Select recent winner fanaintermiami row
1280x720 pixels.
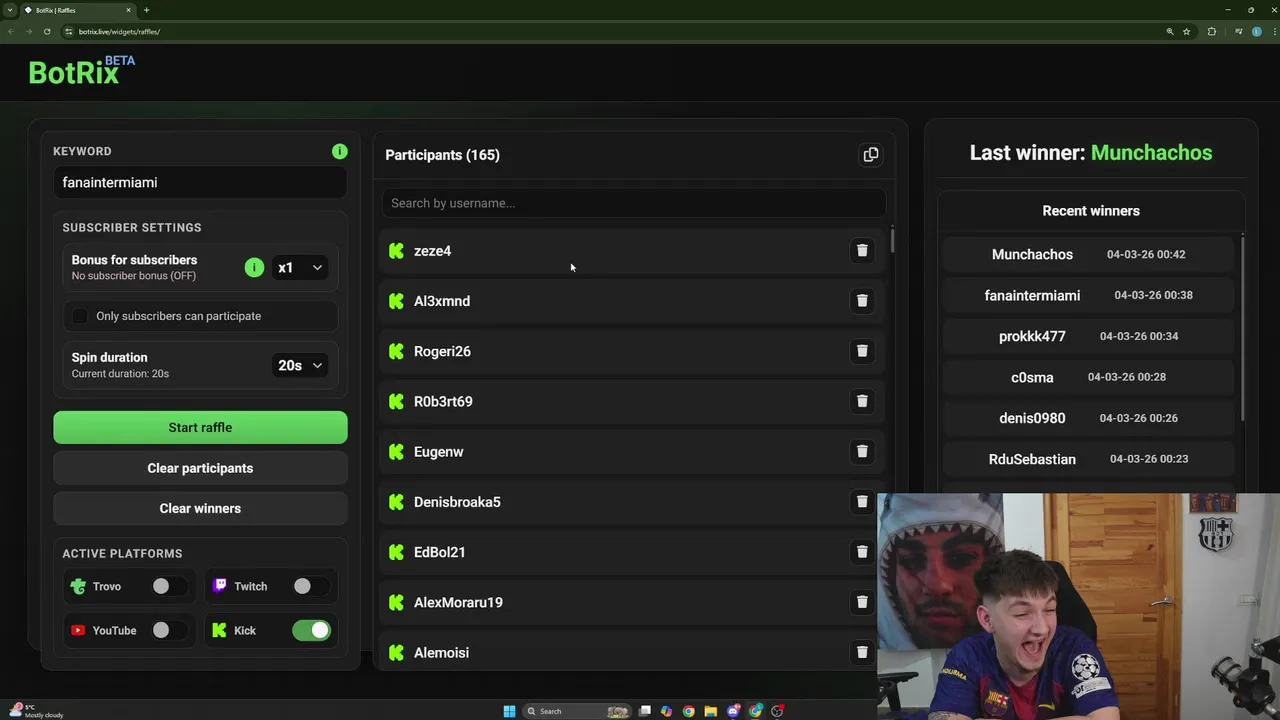[x=1089, y=295]
